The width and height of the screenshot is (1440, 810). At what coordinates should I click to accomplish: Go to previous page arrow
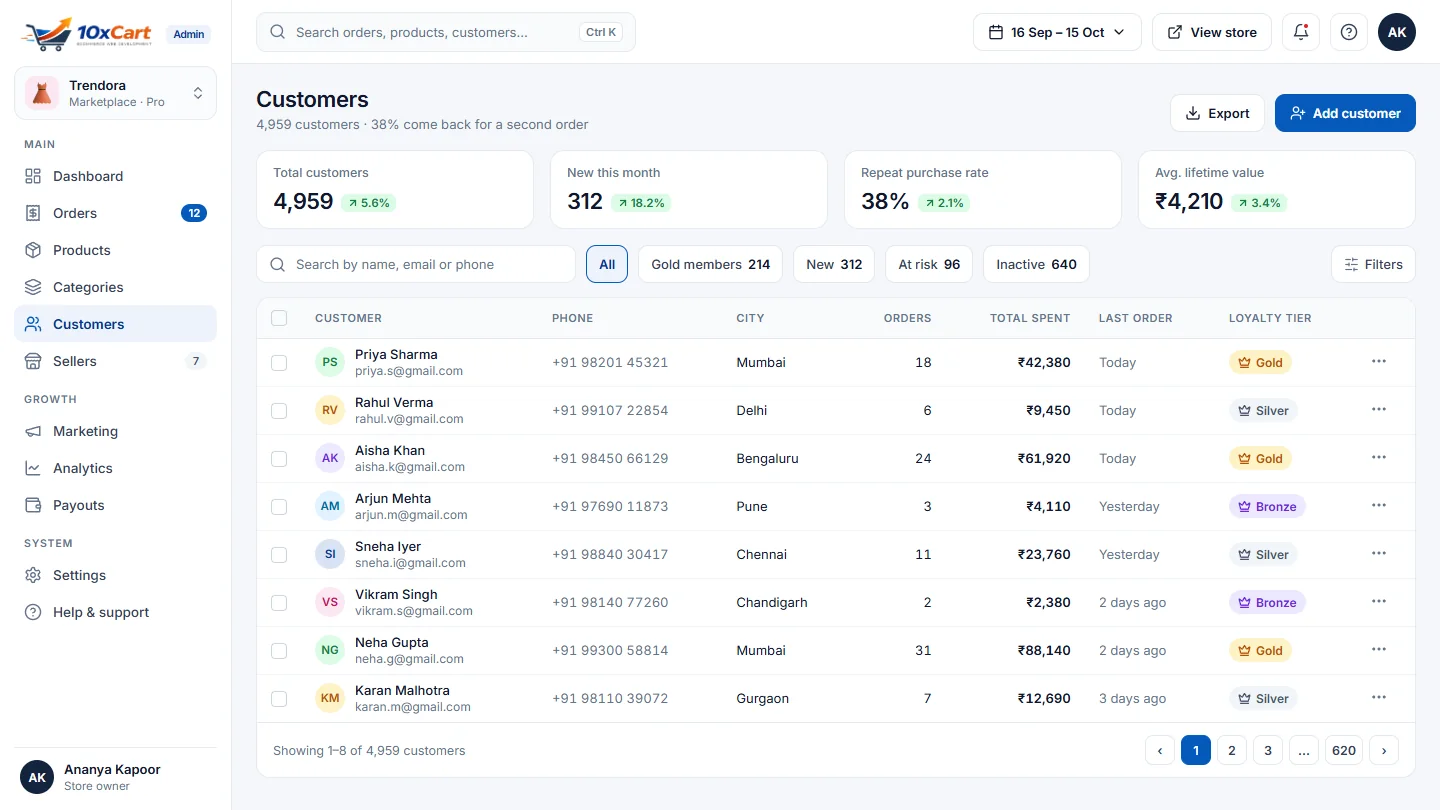(1160, 750)
